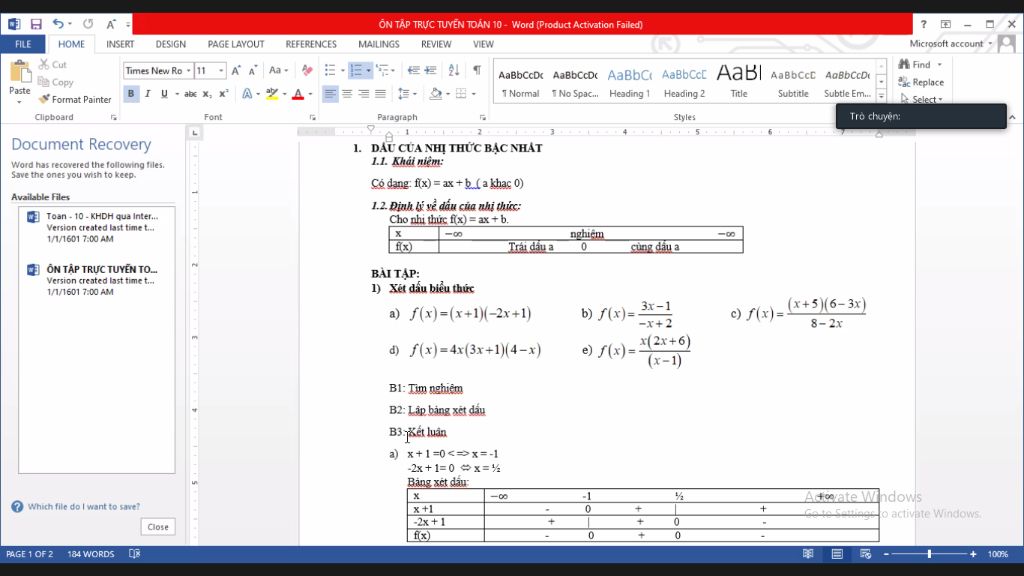1024x576 pixels.
Task: Activate Format Painter
Action: [74, 99]
